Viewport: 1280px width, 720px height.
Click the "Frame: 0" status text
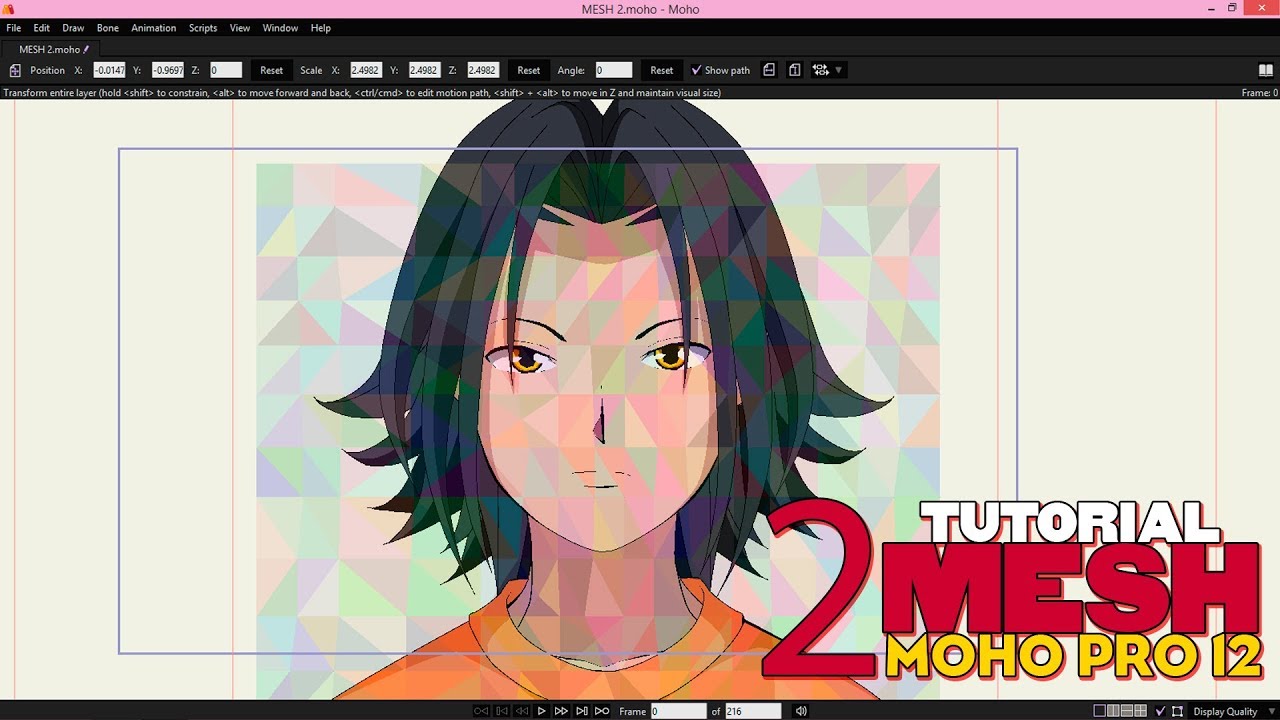click(1259, 93)
